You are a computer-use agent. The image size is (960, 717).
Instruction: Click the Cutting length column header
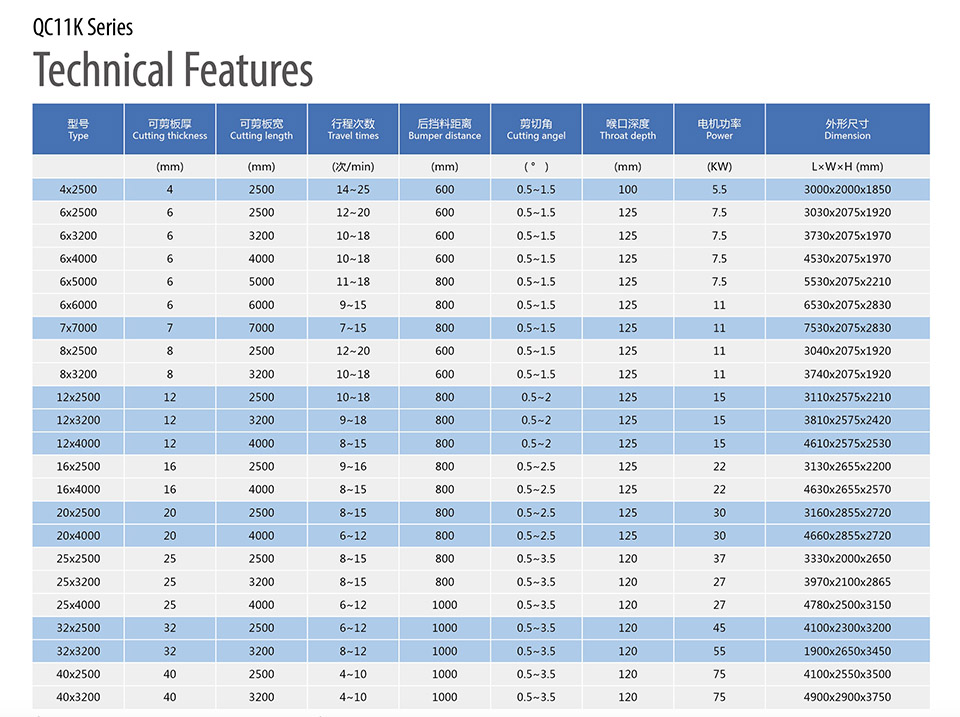pos(261,129)
